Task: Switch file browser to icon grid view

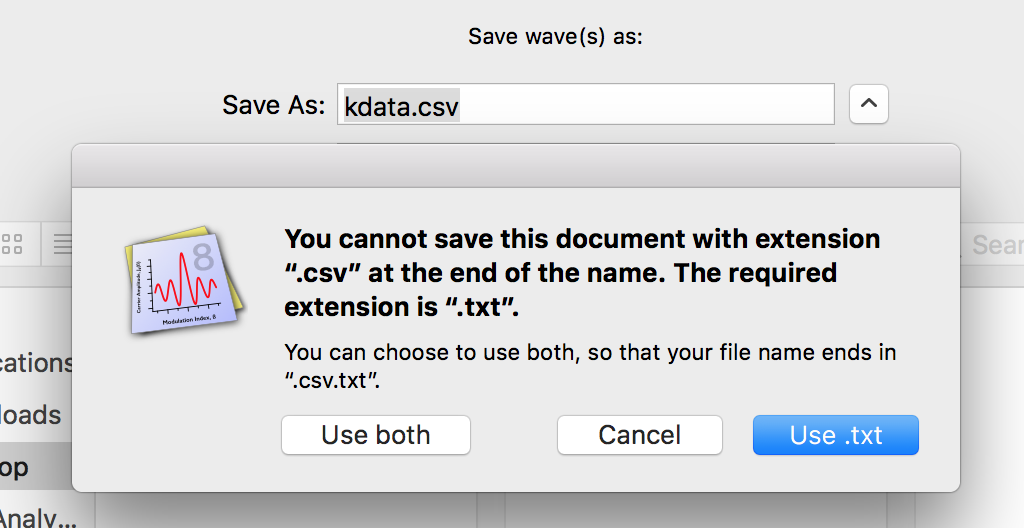Action: click(x=13, y=244)
